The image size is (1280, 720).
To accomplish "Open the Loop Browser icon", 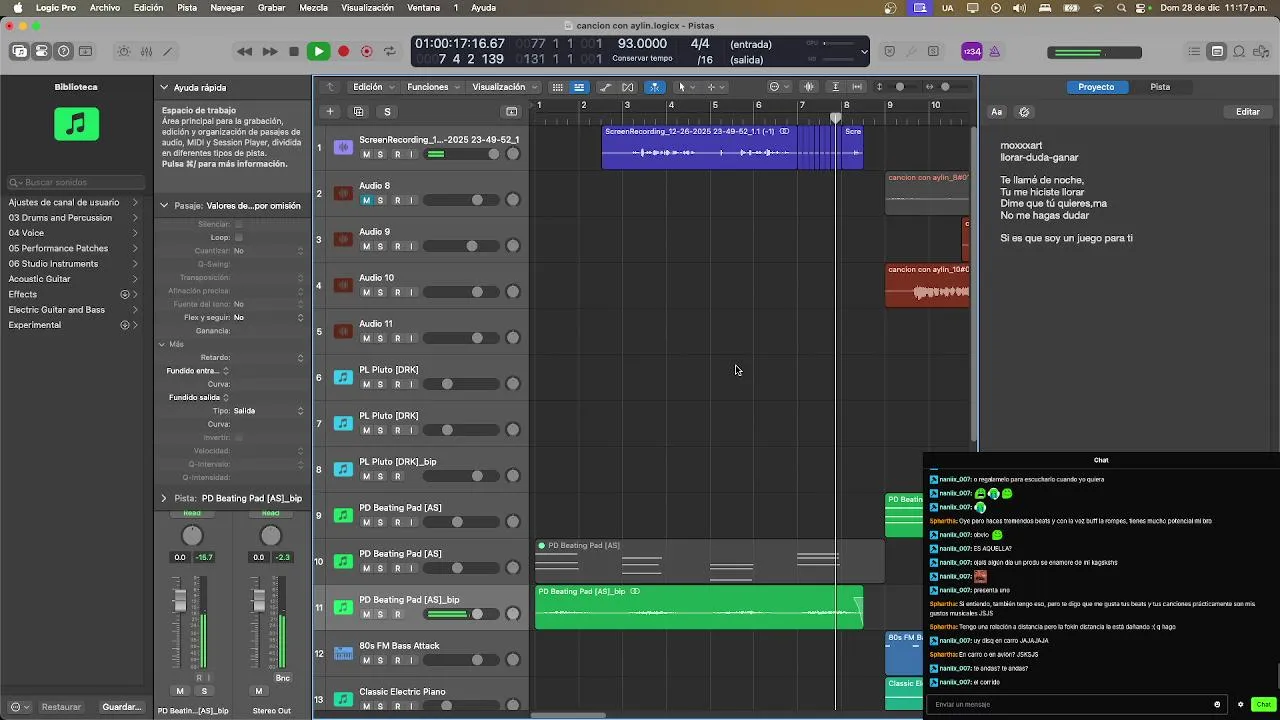I will [x=1239, y=51].
